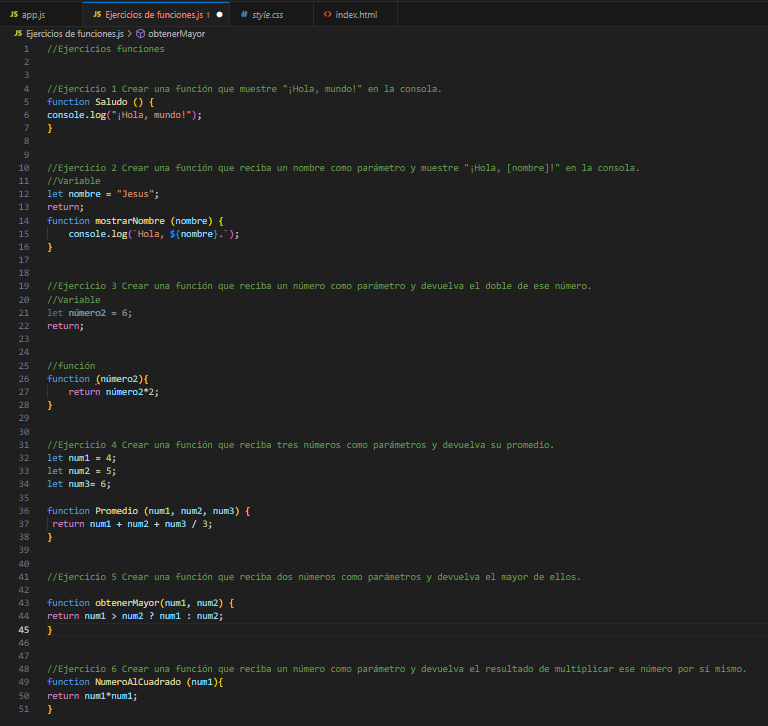The image size is (768, 726).
Task: Click breadcrumb file Ejercicios de funciones.js
Action: pyautogui.click(x=75, y=34)
